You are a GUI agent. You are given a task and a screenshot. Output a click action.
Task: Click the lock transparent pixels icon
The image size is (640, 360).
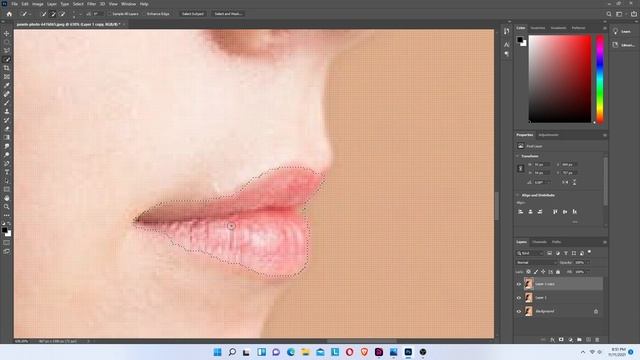pyautogui.click(x=528, y=272)
